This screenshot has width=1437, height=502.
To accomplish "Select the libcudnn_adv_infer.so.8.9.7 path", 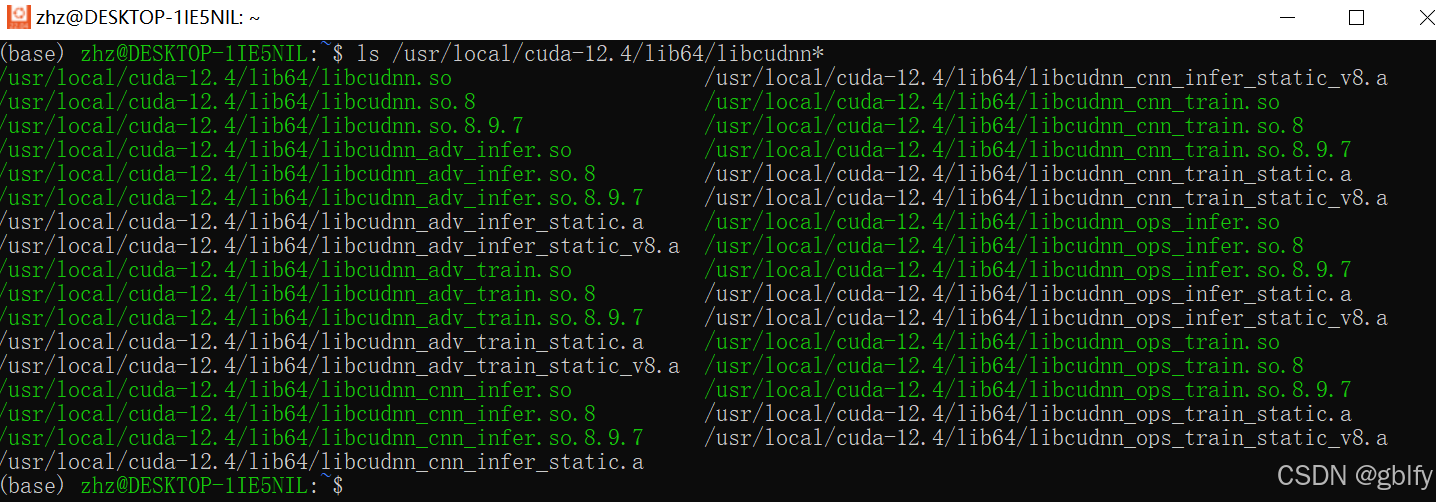I will pyautogui.click(x=322, y=198).
